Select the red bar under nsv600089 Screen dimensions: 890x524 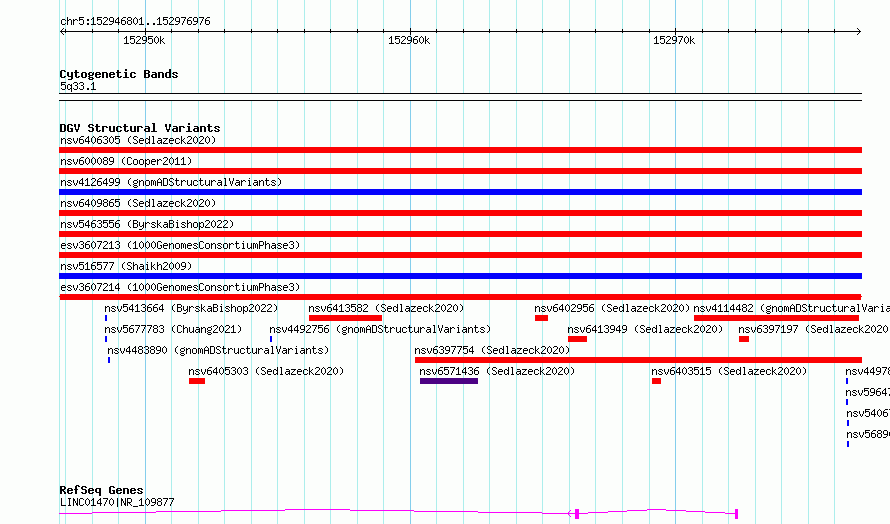click(460, 171)
